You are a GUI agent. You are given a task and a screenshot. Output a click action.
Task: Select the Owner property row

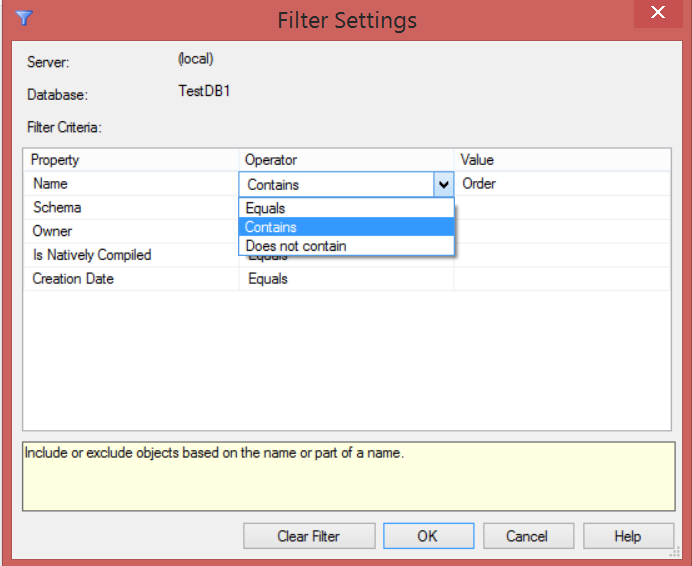(53, 231)
